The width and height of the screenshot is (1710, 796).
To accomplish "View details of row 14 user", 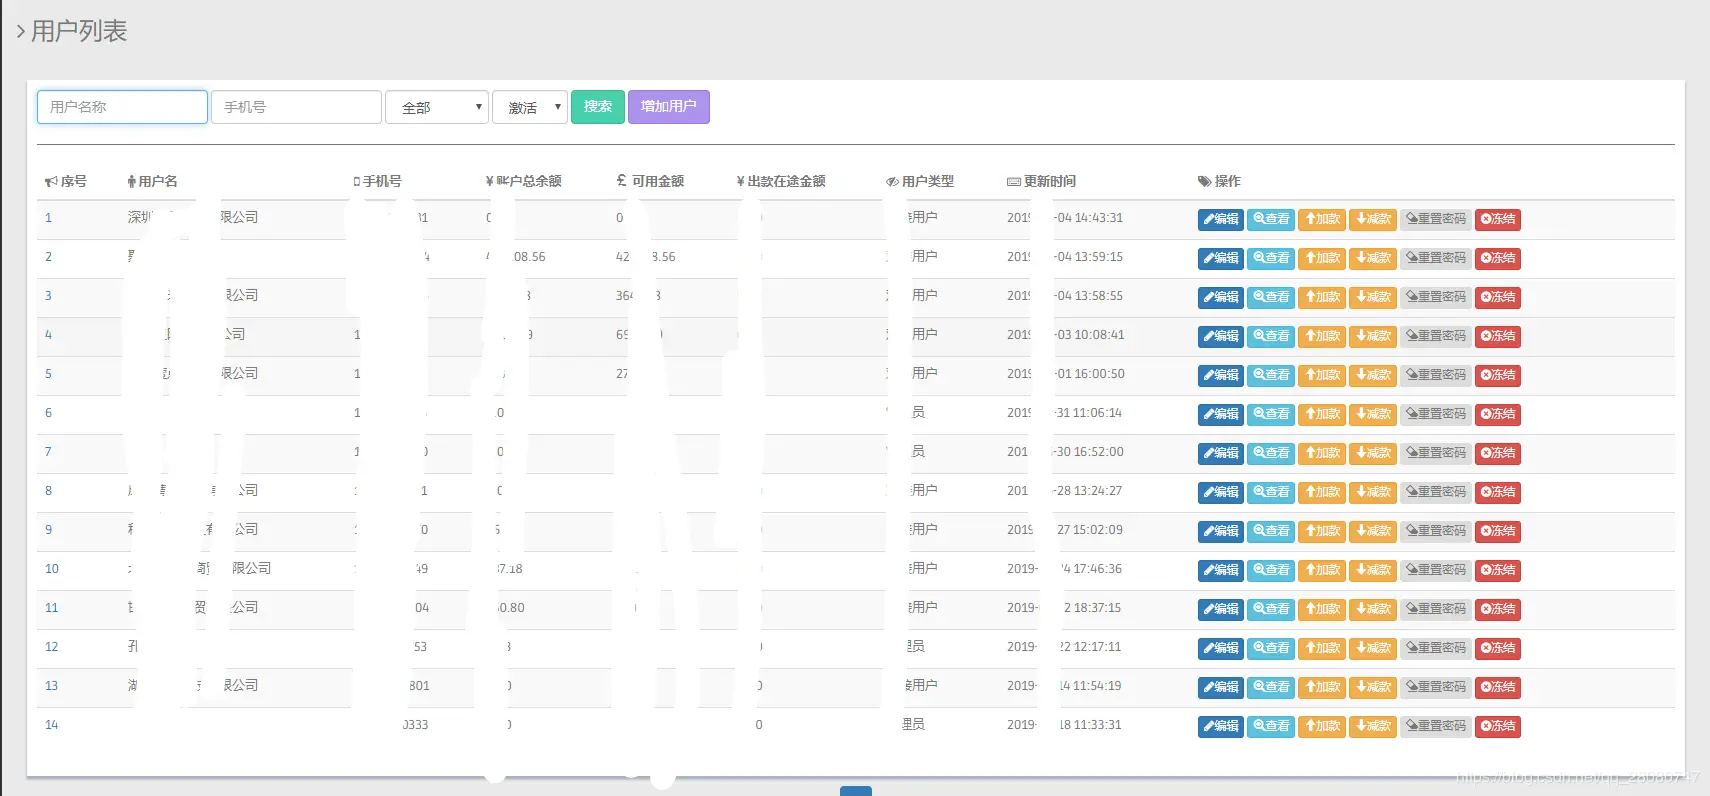I will pyautogui.click(x=1271, y=726).
